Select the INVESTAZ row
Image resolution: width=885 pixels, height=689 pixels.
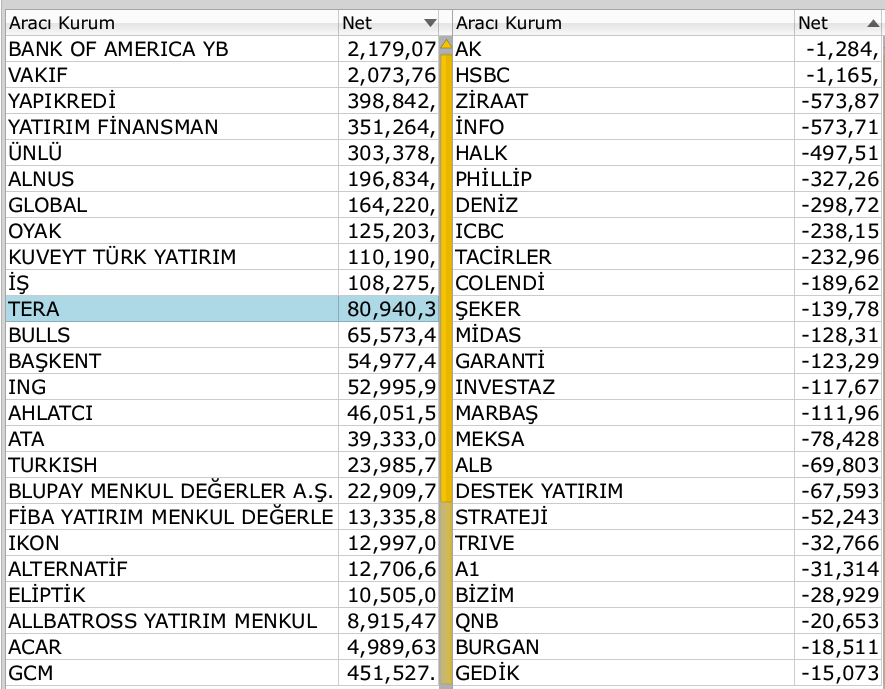(x=668, y=387)
